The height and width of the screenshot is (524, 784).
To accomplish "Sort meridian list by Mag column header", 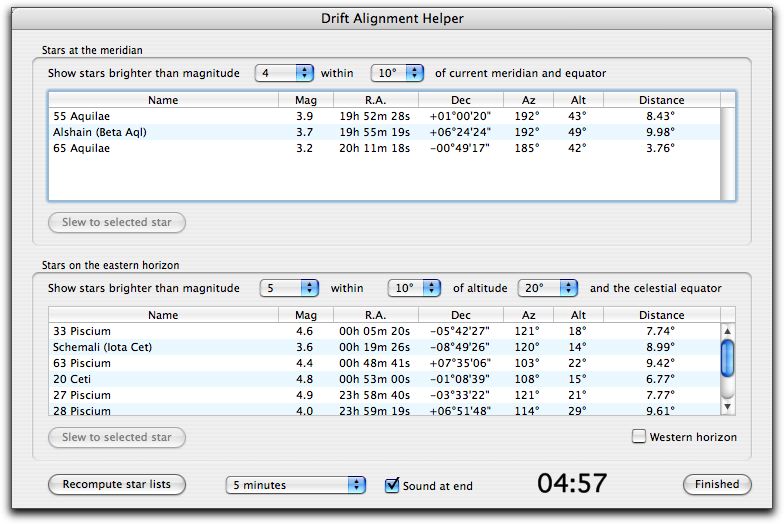I will (x=305, y=100).
